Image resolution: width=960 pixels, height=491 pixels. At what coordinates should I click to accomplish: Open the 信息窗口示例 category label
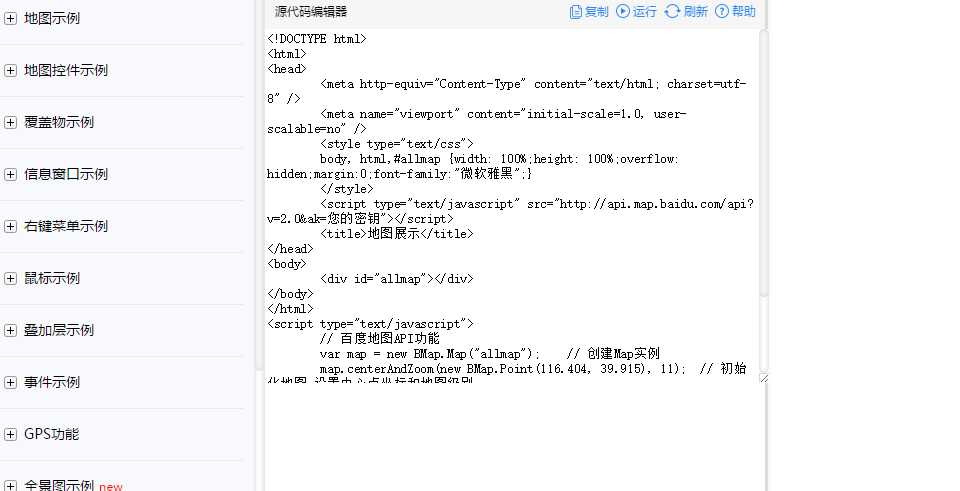pos(66,174)
